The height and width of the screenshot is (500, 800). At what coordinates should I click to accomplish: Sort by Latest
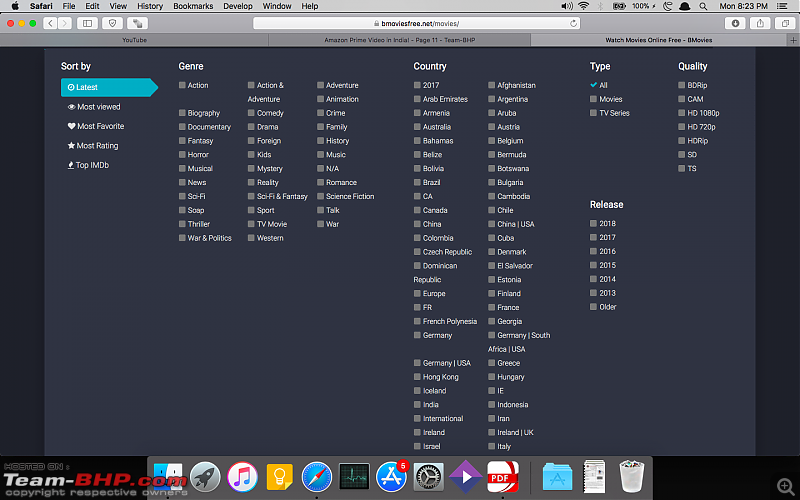click(109, 87)
